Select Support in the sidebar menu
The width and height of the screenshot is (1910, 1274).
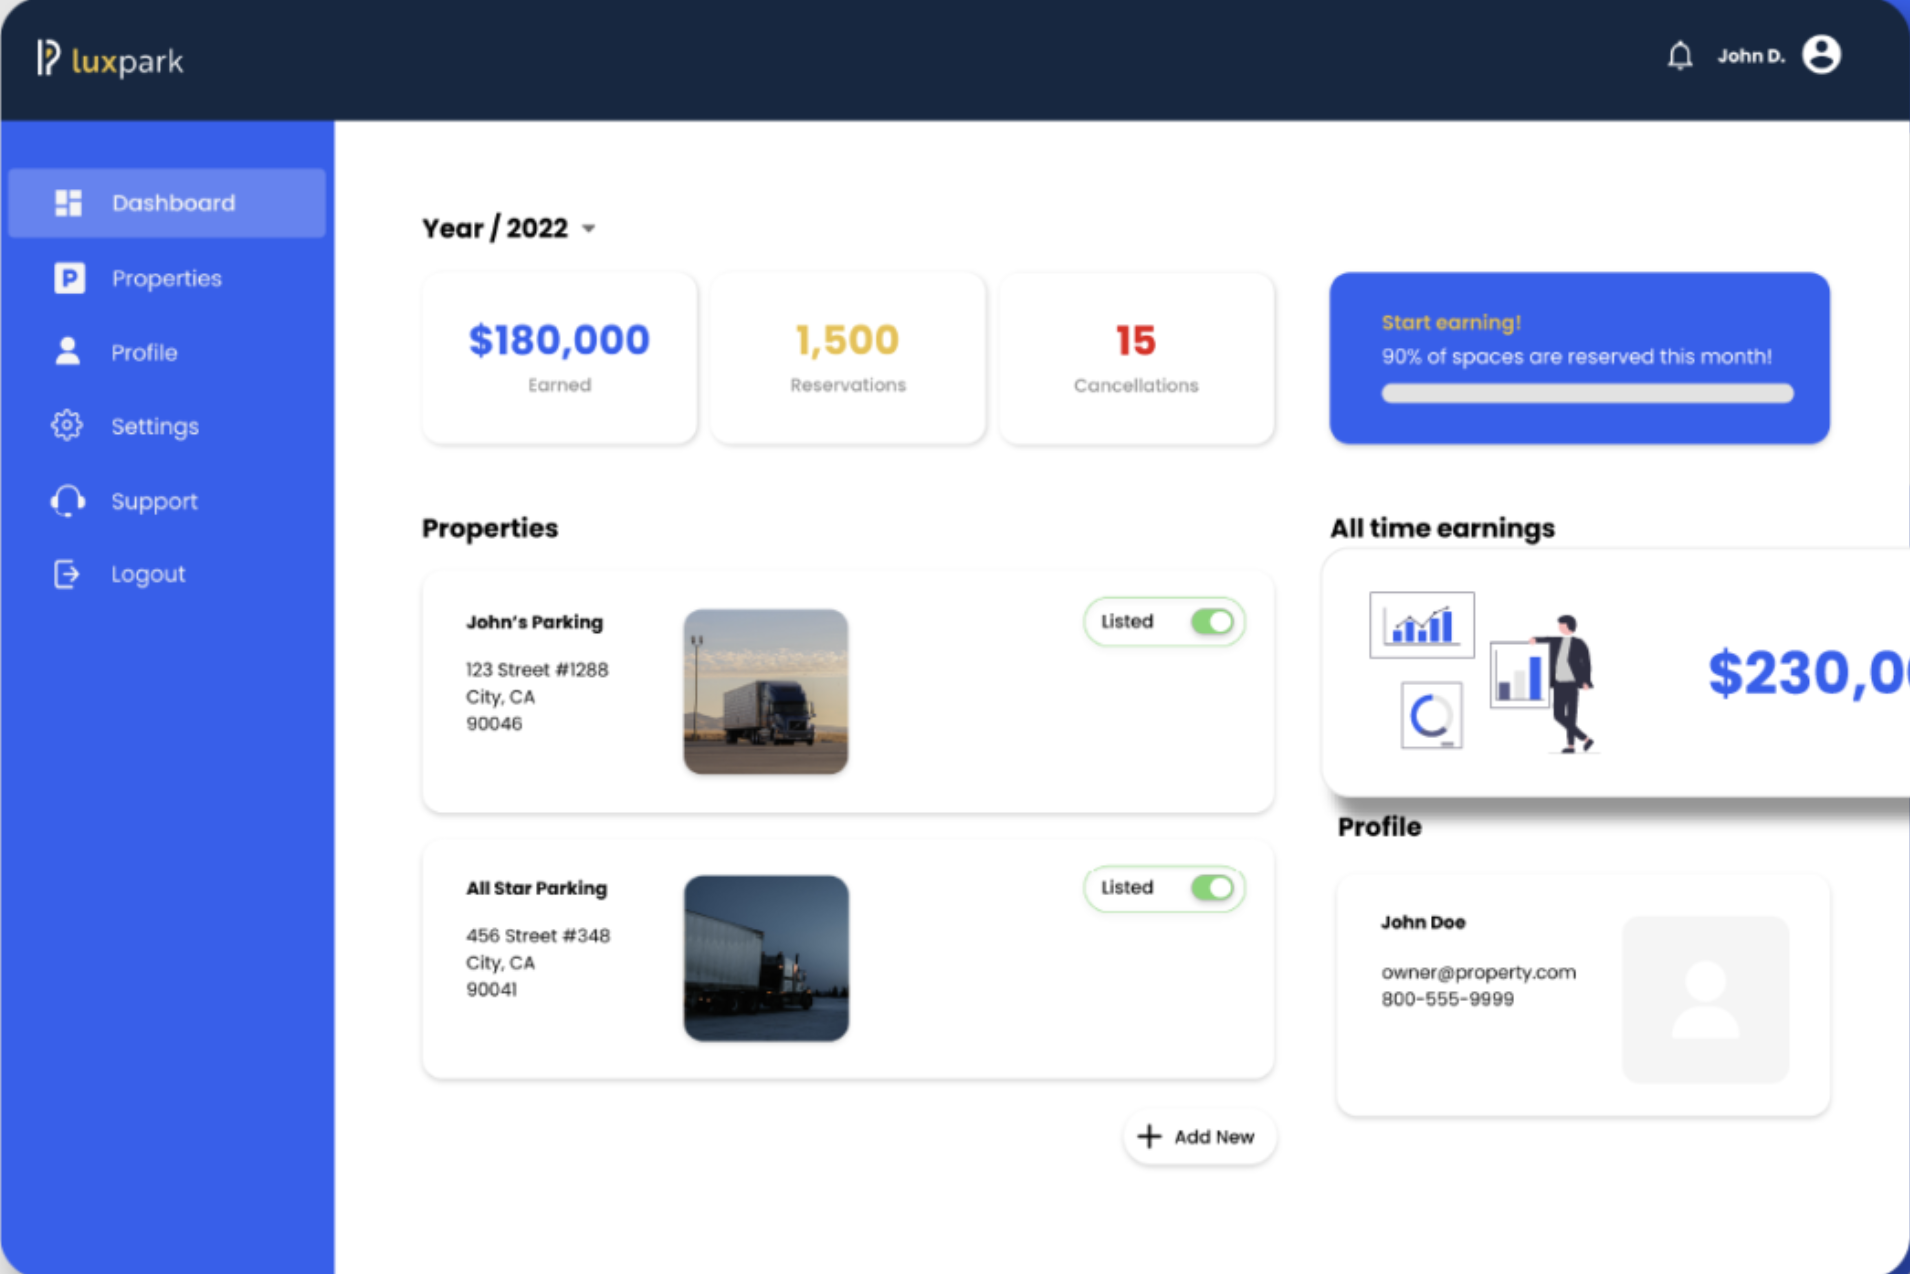[154, 501]
